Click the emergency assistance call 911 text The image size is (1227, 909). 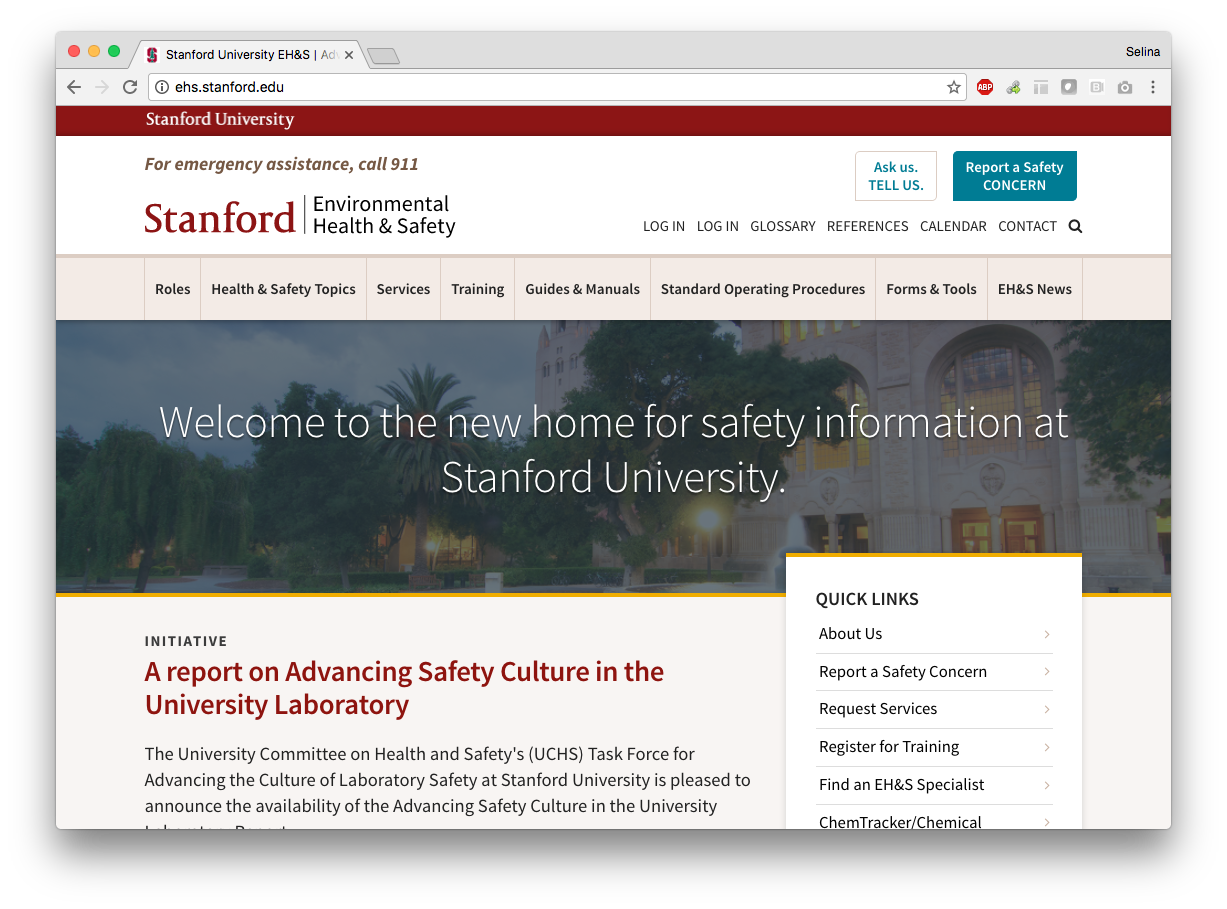[x=282, y=164]
